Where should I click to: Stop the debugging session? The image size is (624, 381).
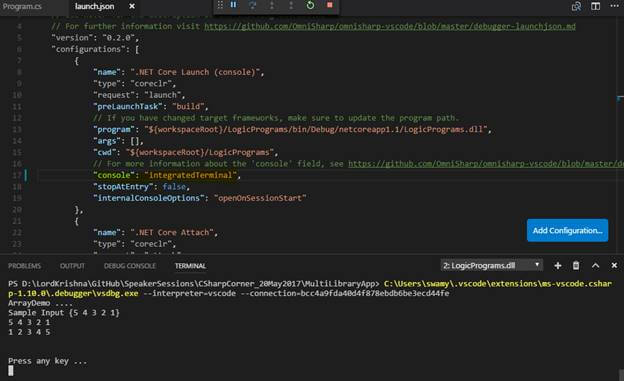pyautogui.click(x=330, y=5)
